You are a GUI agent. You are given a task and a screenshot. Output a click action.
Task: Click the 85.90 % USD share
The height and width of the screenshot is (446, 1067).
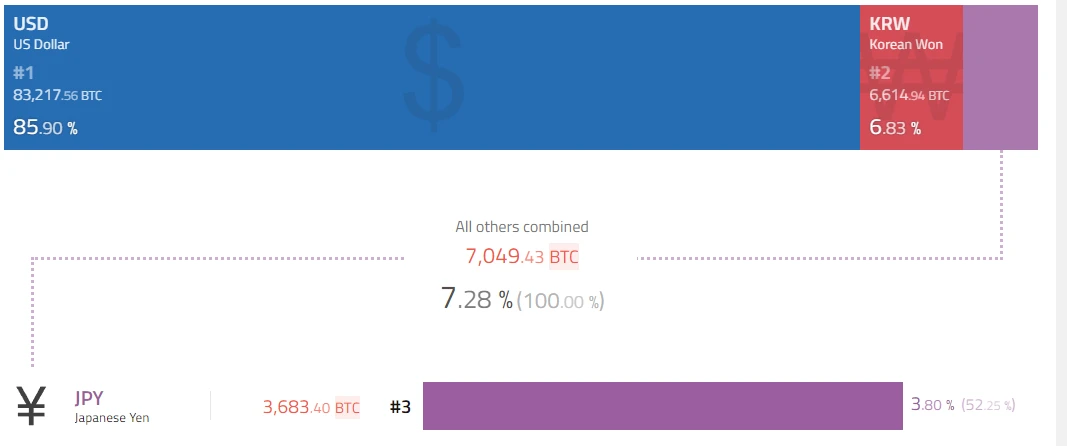point(45,127)
